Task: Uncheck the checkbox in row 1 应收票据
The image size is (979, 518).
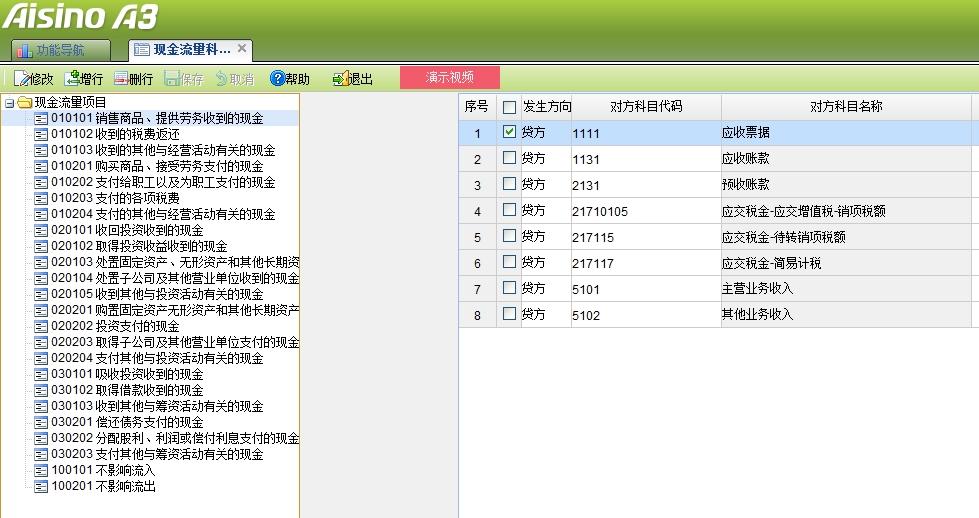Action: pos(510,132)
